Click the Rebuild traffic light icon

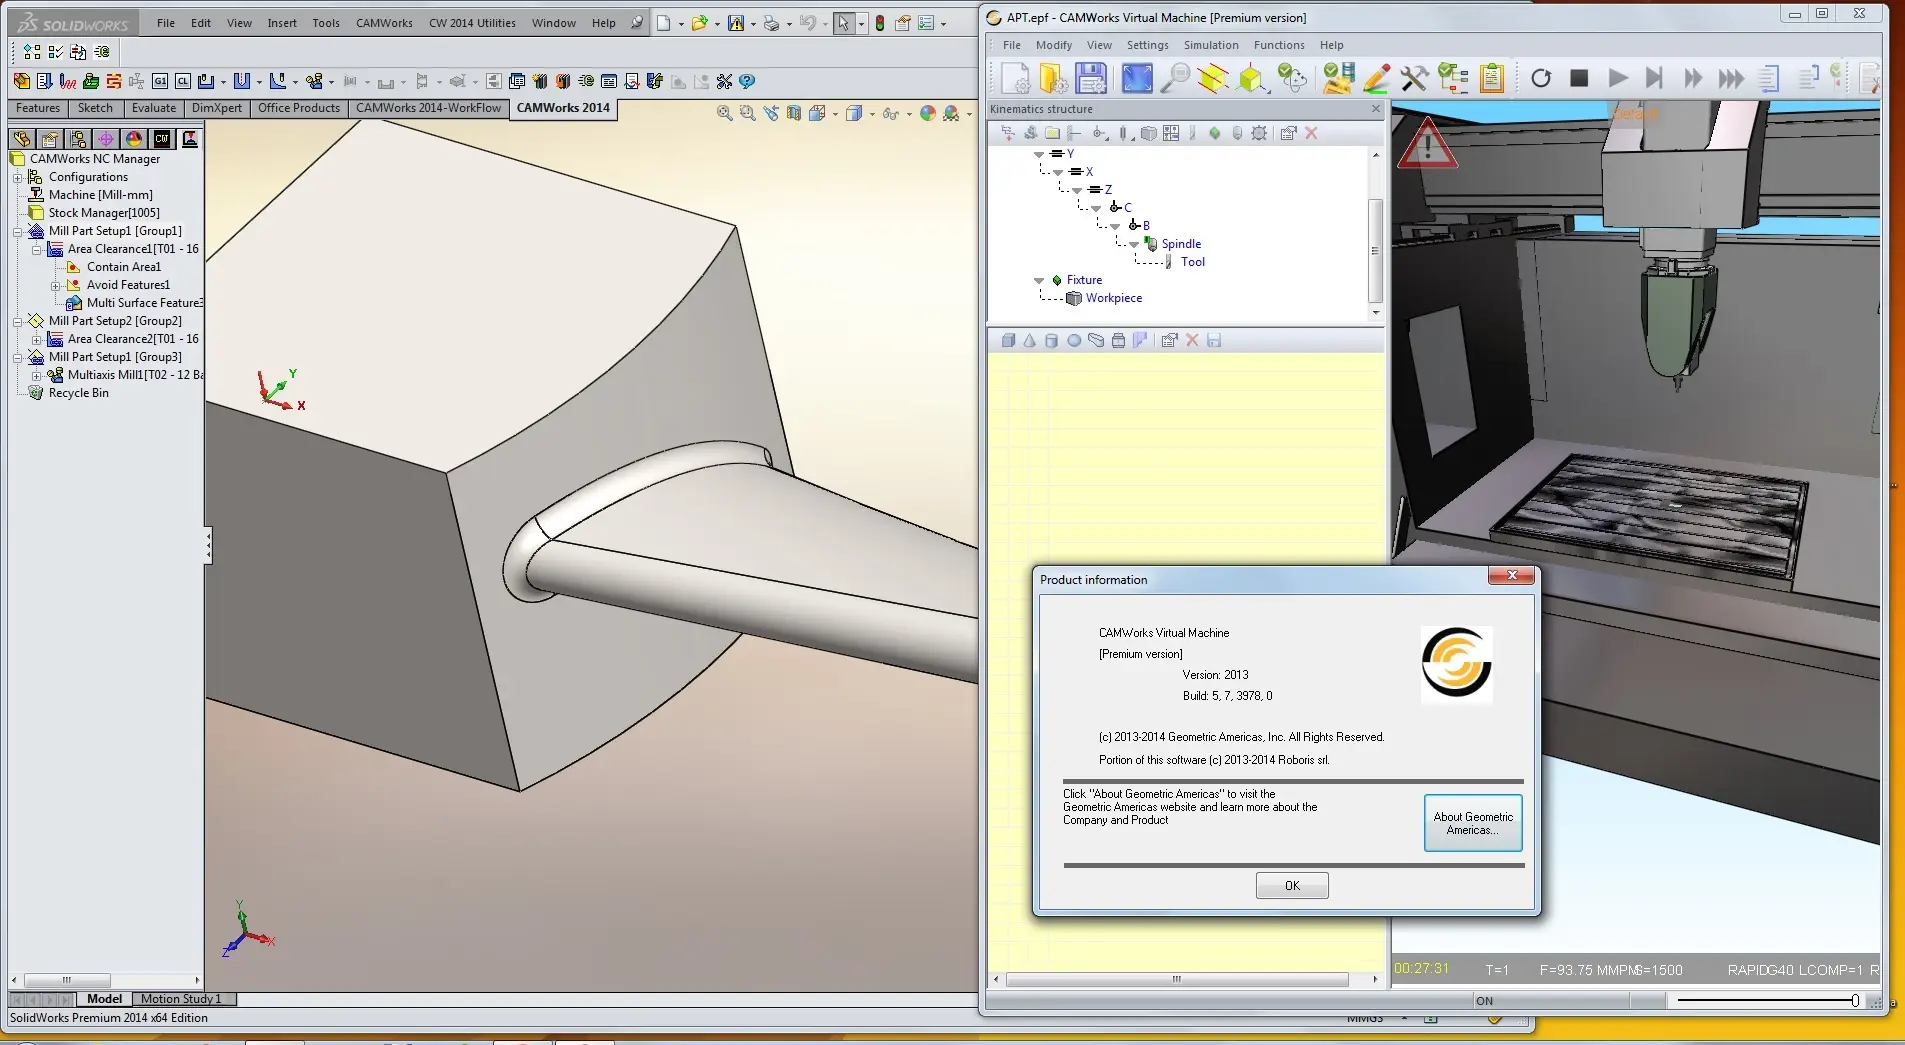pos(880,23)
